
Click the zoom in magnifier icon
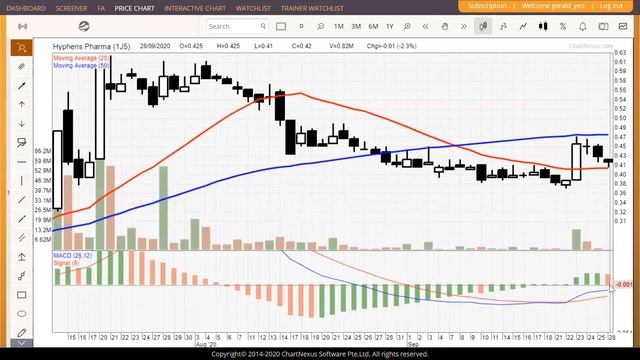click(407, 26)
